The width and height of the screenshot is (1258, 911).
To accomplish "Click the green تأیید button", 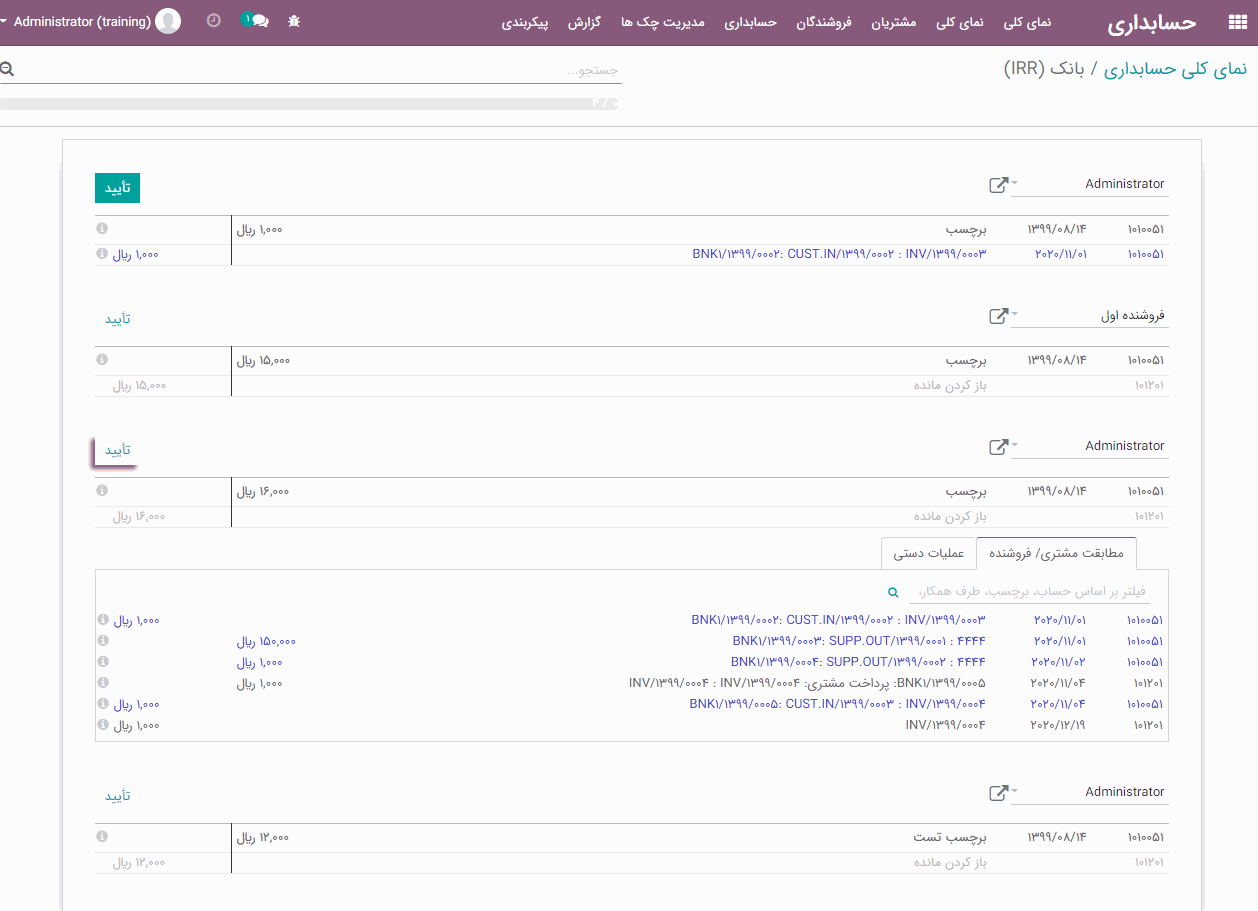I will pos(117,188).
